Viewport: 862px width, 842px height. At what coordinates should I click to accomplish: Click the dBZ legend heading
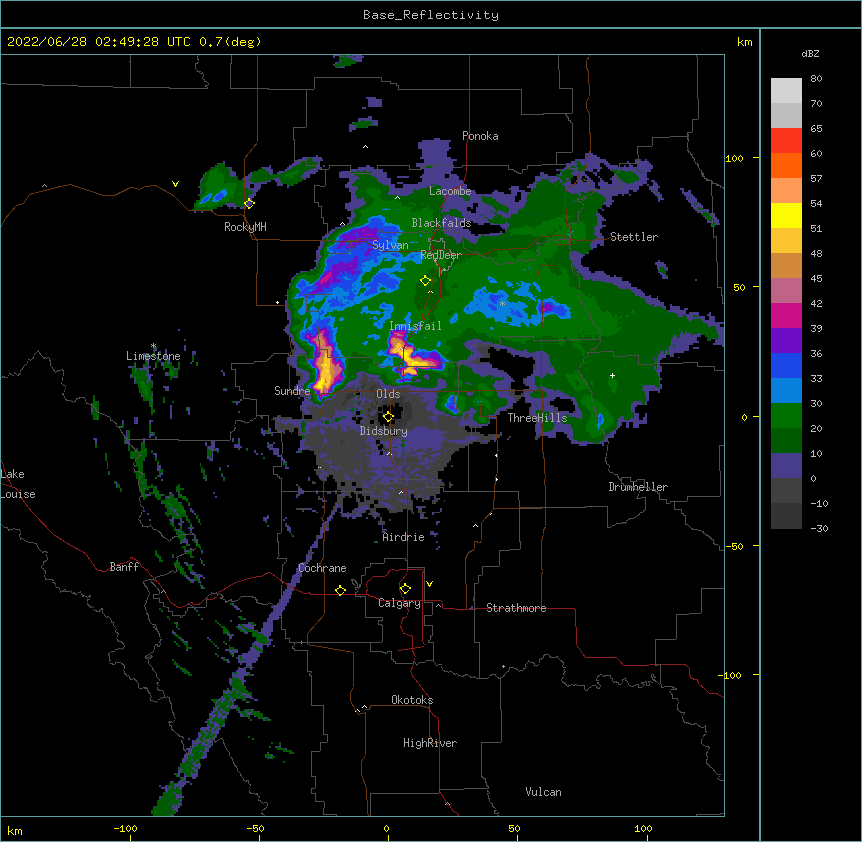[x=810, y=53]
